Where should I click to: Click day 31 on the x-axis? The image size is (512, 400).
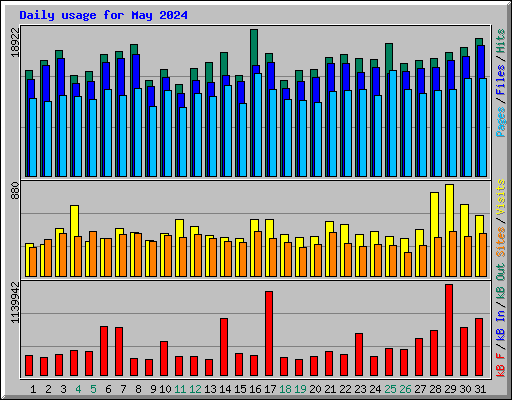(480, 389)
